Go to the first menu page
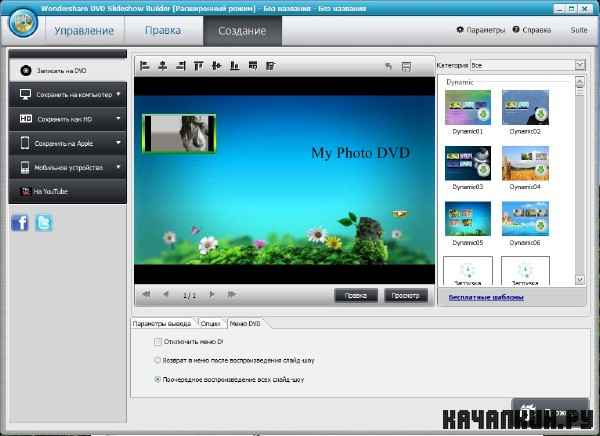This screenshot has width=600, height=436. click(x=146, y=294)
